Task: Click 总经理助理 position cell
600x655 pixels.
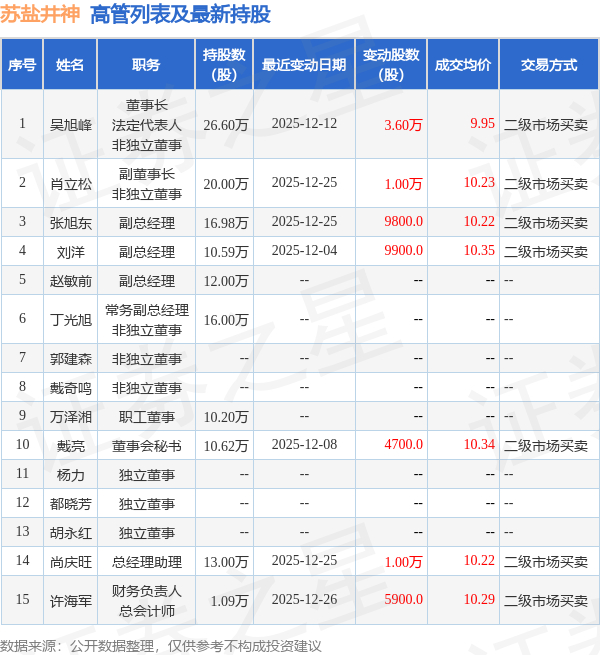Action: click(x=147, y=562)
